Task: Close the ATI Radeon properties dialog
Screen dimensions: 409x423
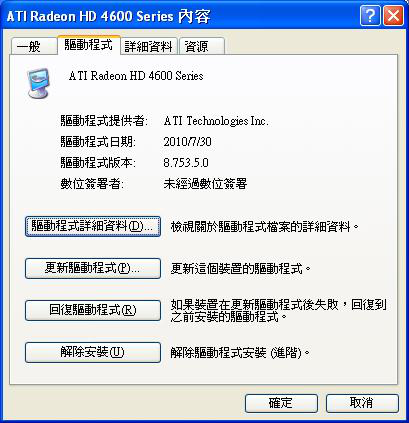Action: tap(393, 16)
